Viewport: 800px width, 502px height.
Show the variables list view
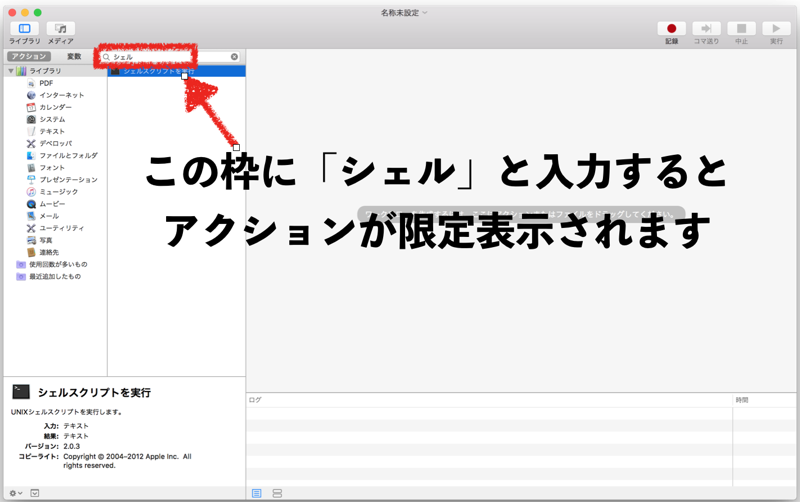(x=277, y=493)
